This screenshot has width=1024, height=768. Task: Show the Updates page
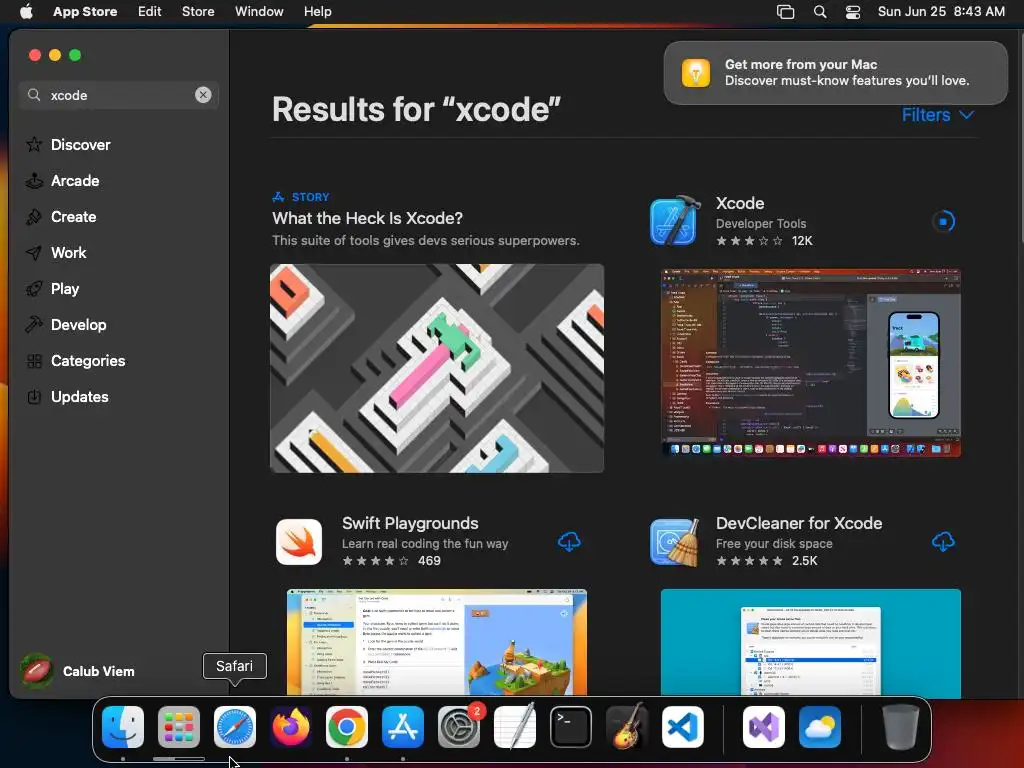click(79, 396)
